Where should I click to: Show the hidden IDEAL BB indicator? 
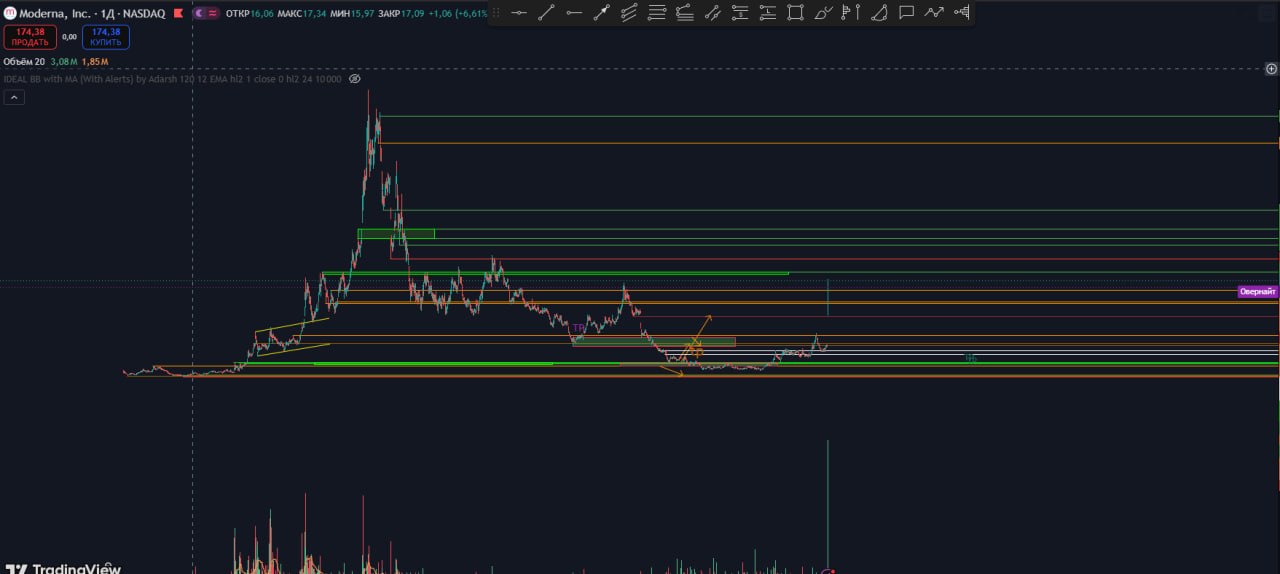tap(354, 79)
